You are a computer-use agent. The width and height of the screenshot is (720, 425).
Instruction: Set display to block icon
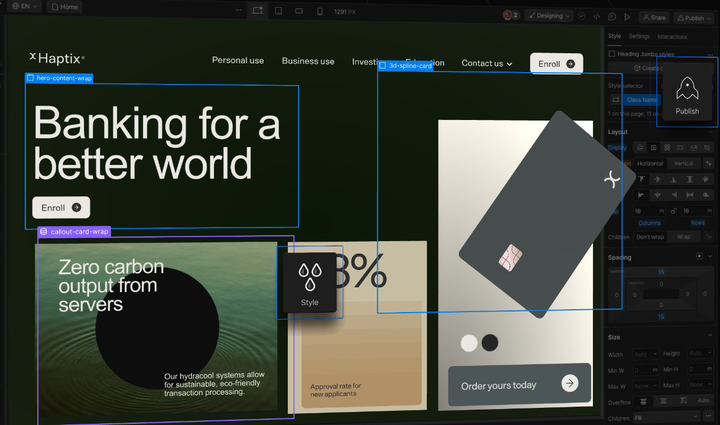click(x=640, y=147)
